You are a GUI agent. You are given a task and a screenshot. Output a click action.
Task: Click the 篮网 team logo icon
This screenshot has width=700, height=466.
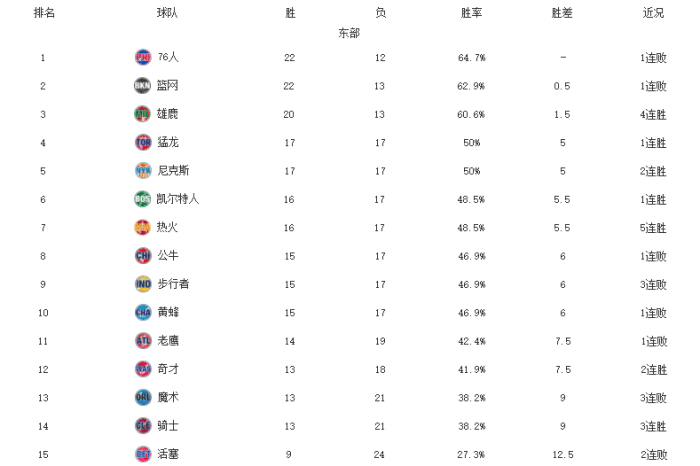142,85
